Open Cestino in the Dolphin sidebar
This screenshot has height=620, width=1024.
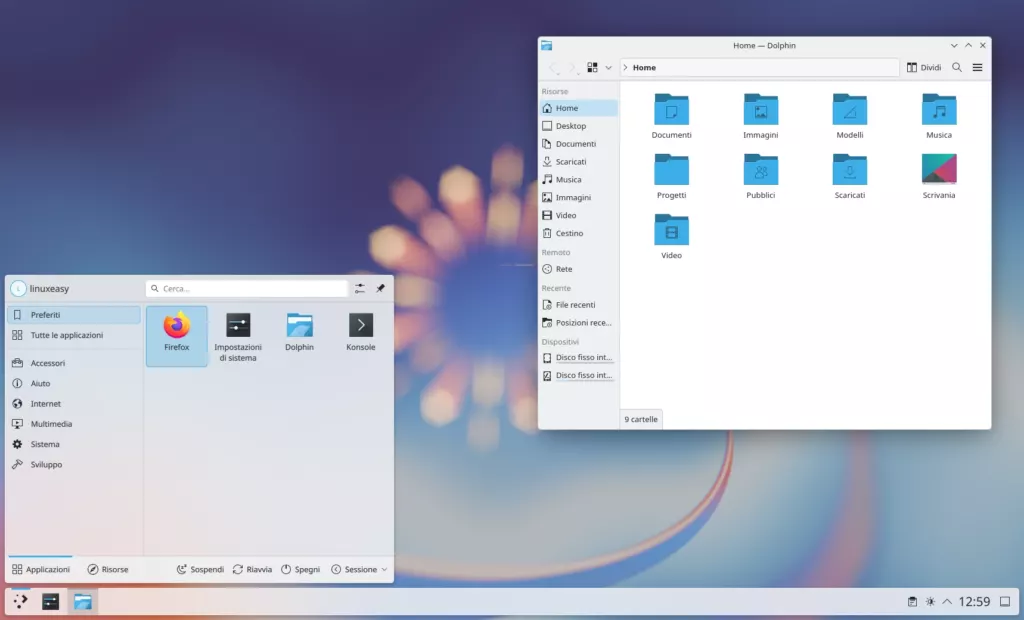[x=579, y=233]
